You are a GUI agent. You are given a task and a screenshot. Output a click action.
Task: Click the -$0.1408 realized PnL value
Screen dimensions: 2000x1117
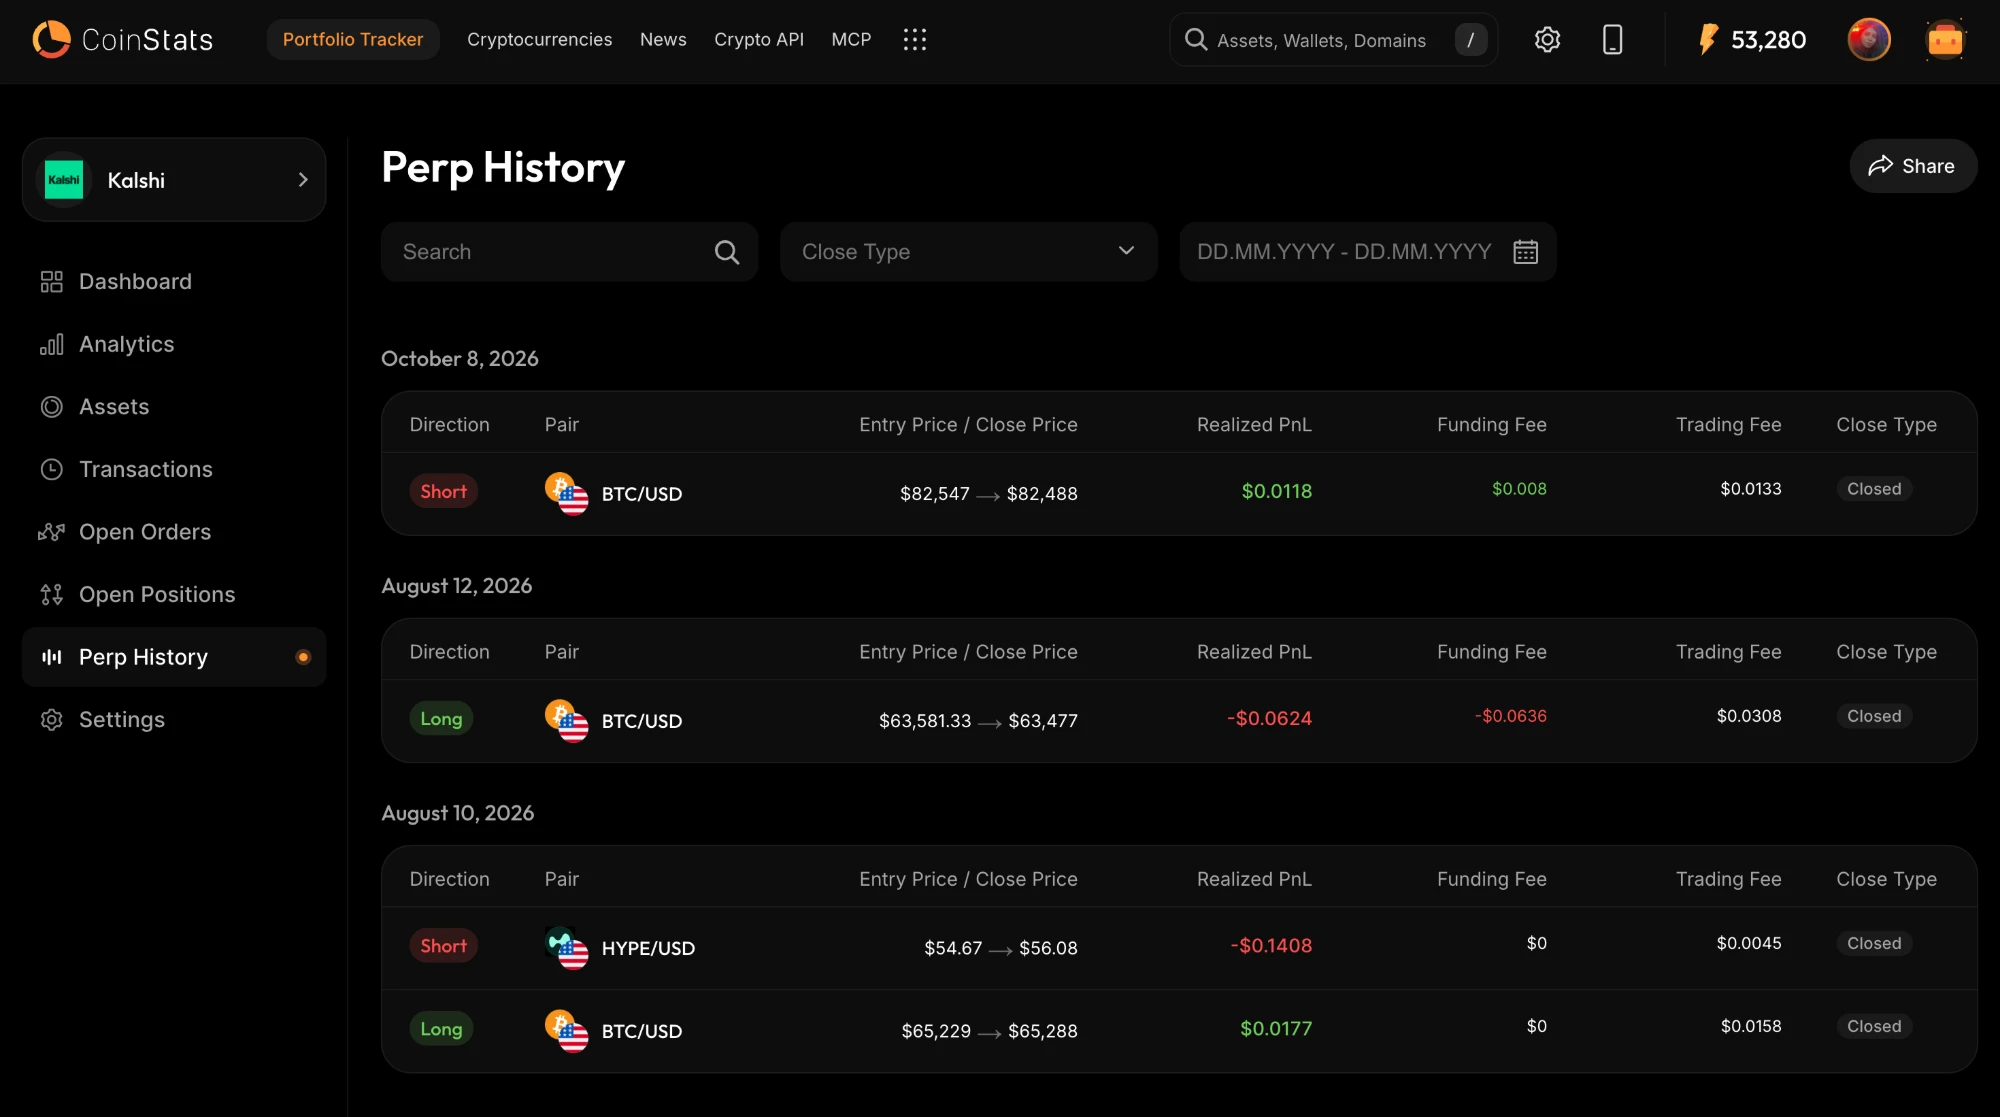tap(1270, 945)
